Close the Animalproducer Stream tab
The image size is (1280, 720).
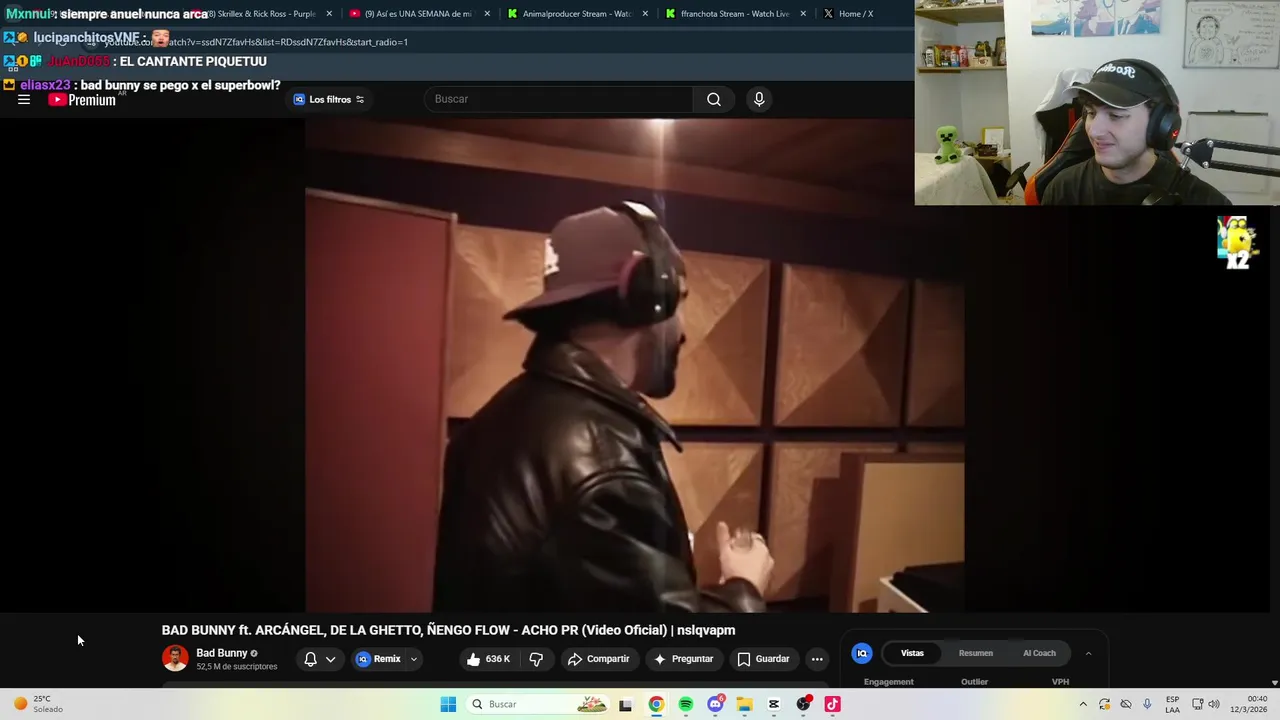(x=645, y=14)
